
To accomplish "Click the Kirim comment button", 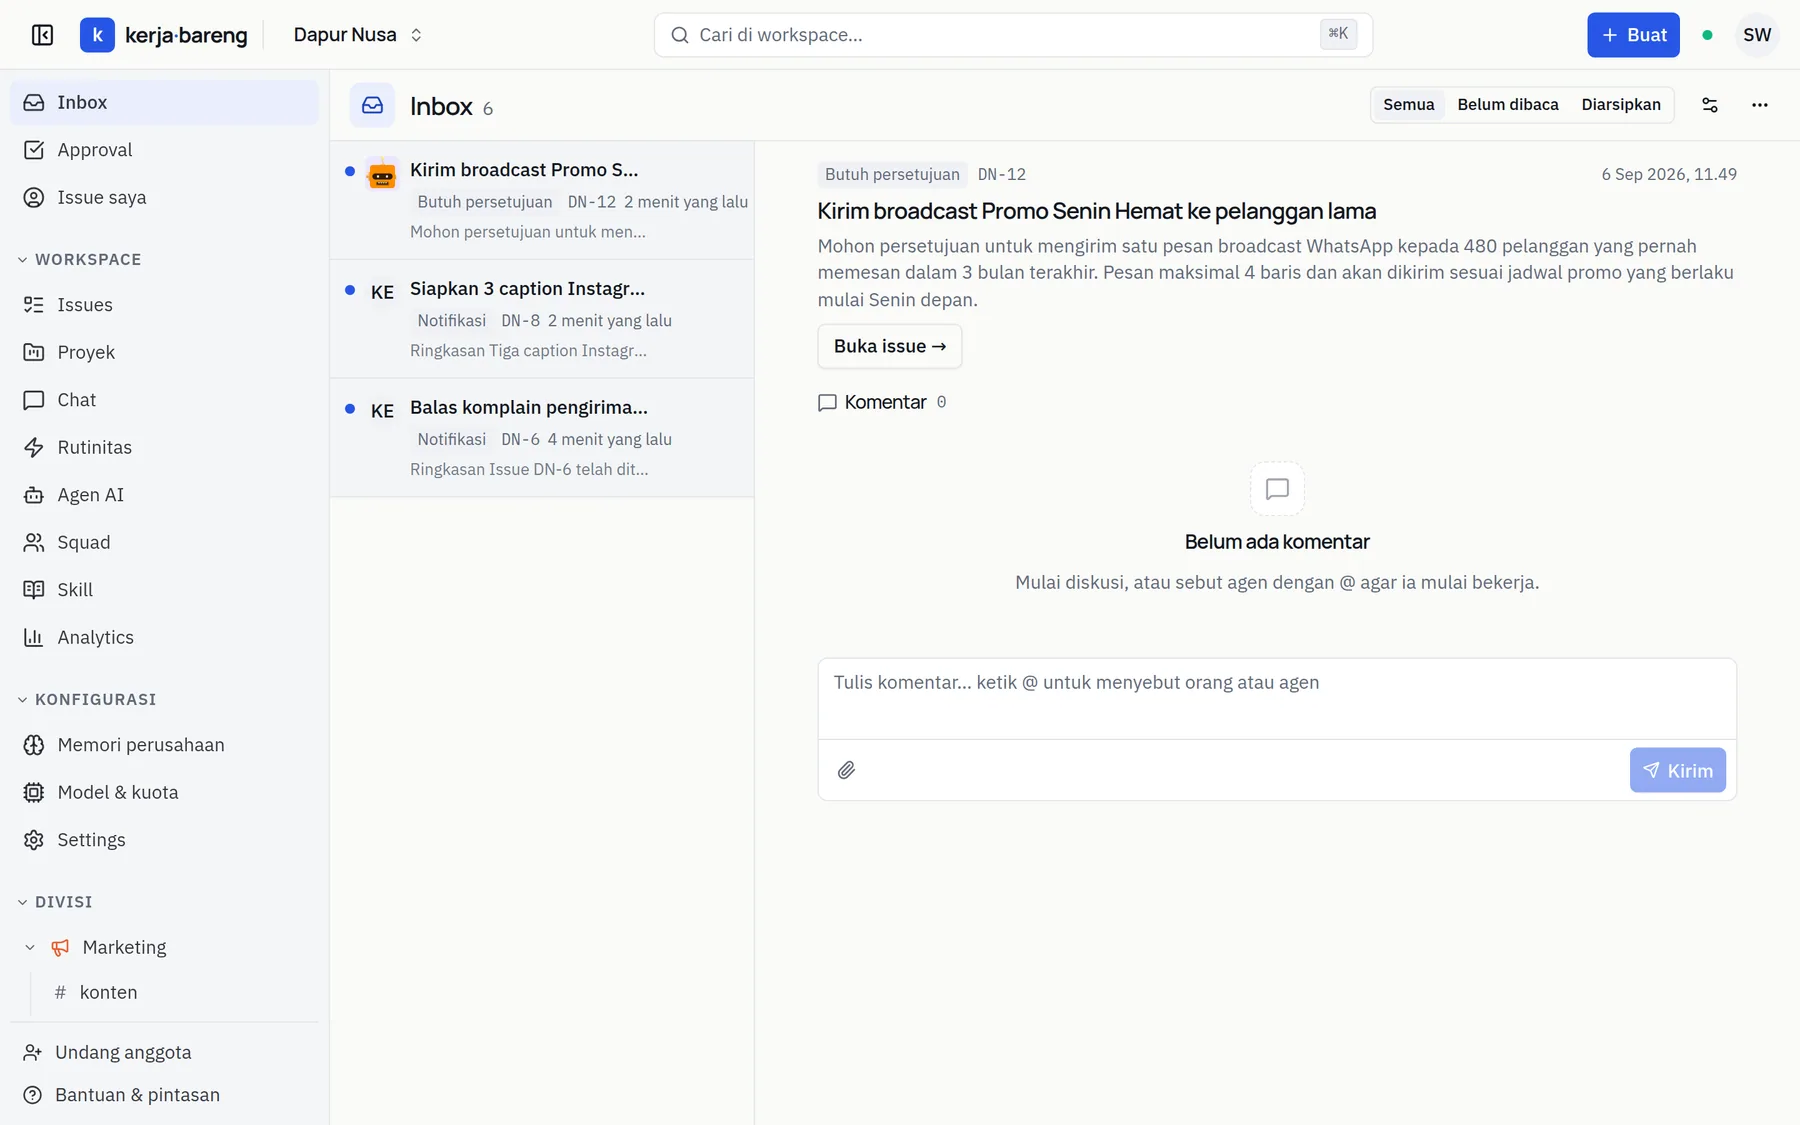I will point(1677,770).
